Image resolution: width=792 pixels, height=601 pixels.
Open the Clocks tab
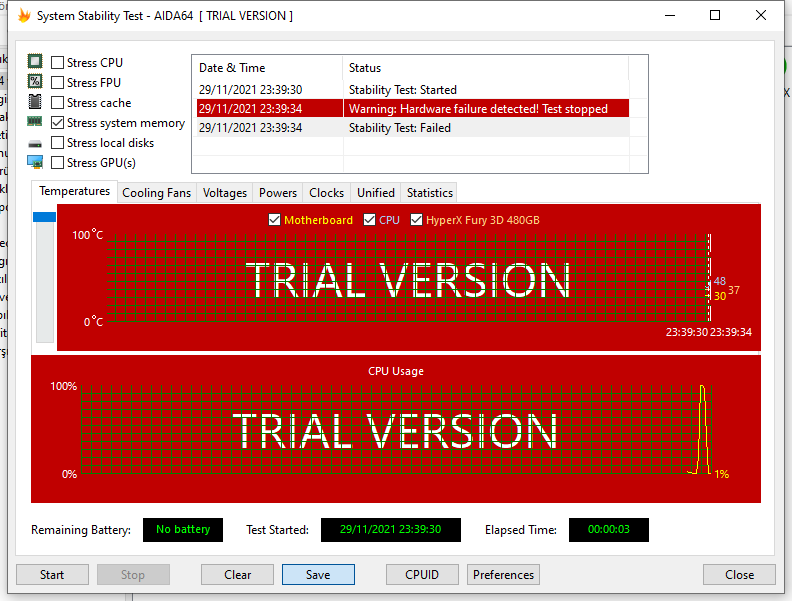pyautogui.click(x=326, y=193)
